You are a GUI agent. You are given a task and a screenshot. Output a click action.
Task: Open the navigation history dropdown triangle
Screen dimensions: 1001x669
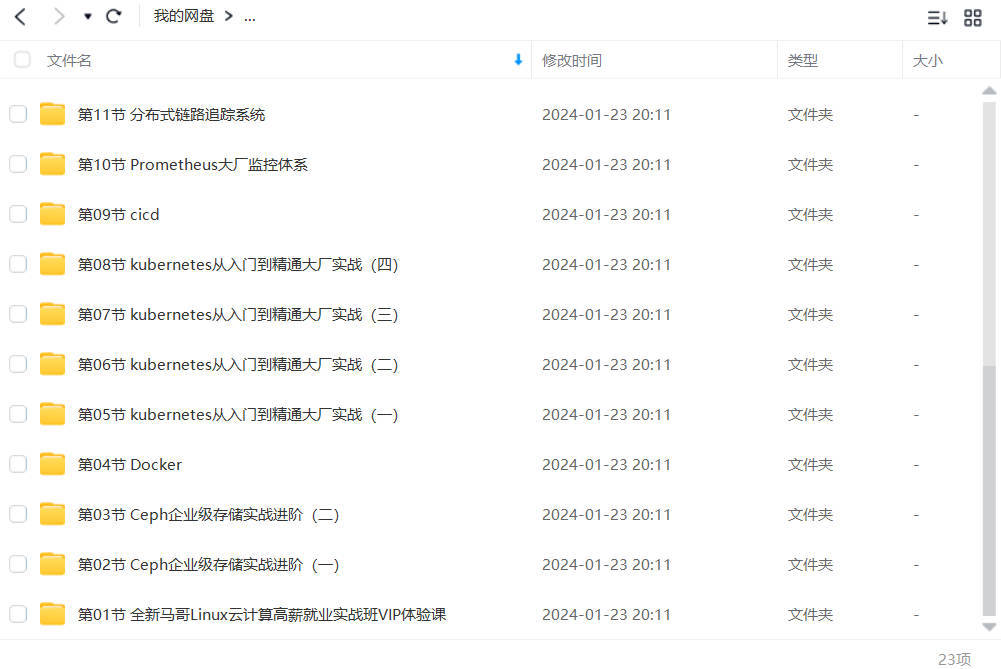pos(87,17)
